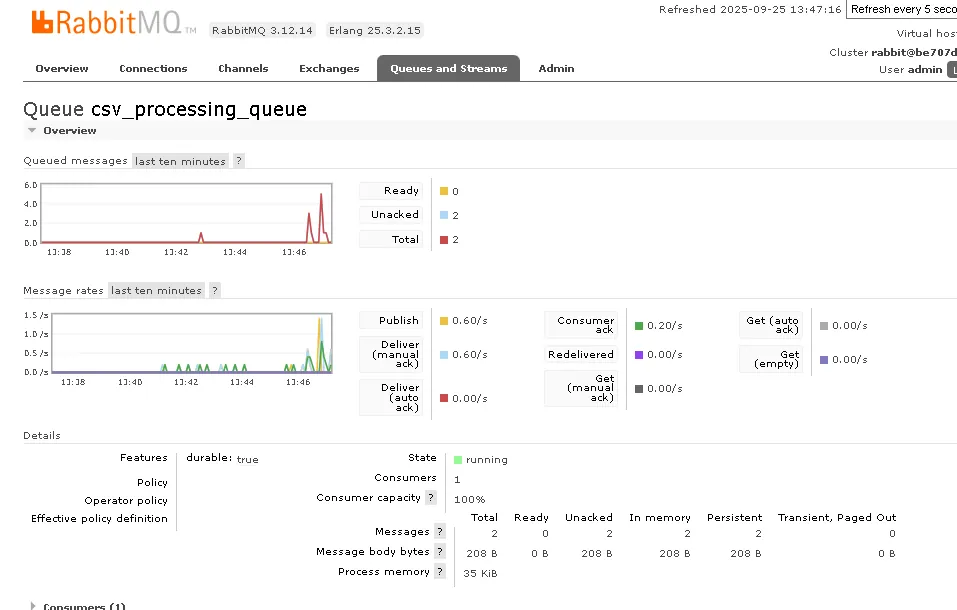Click the 100% consumer capacity value
The image size is (957, 610).
pos(469,499)
